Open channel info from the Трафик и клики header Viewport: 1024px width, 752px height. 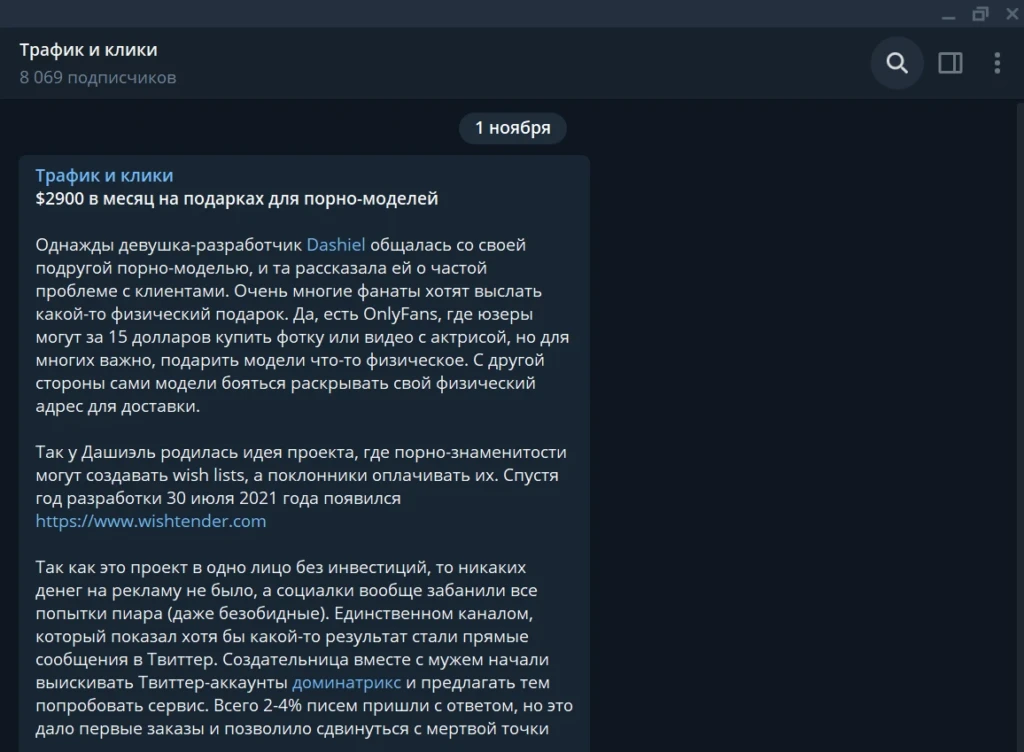(x=88, y=50)
